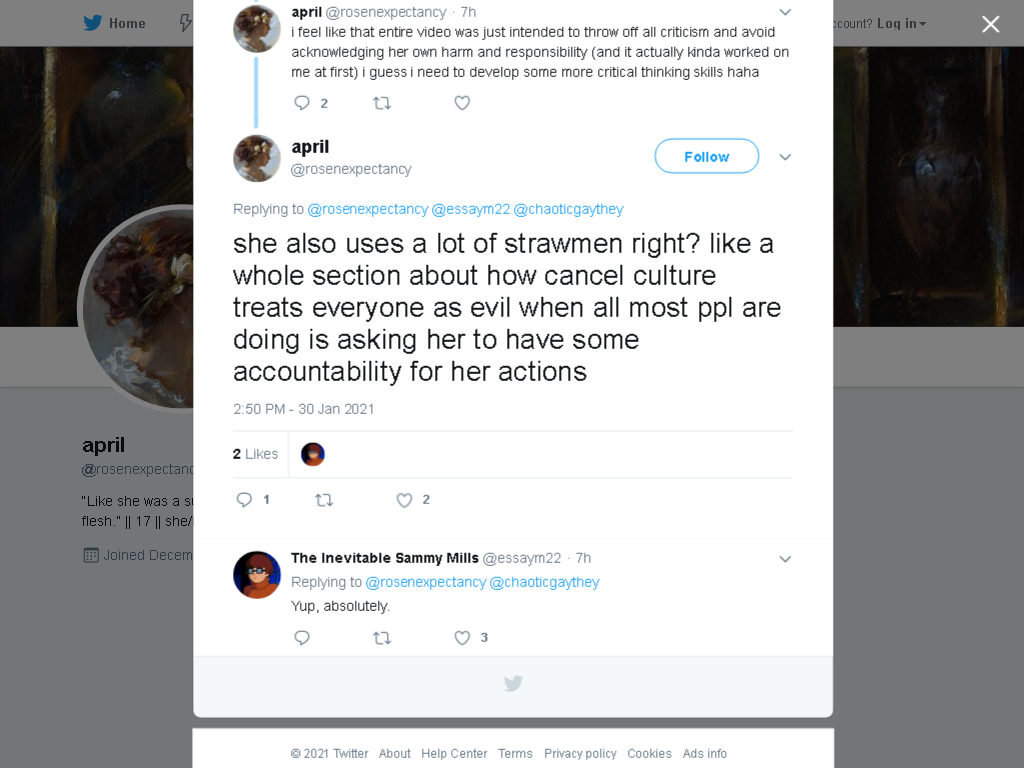The width and height of the screenshot is (1024, 768).
Task: Close the tweet overlay
Action: tap(991, 24)
